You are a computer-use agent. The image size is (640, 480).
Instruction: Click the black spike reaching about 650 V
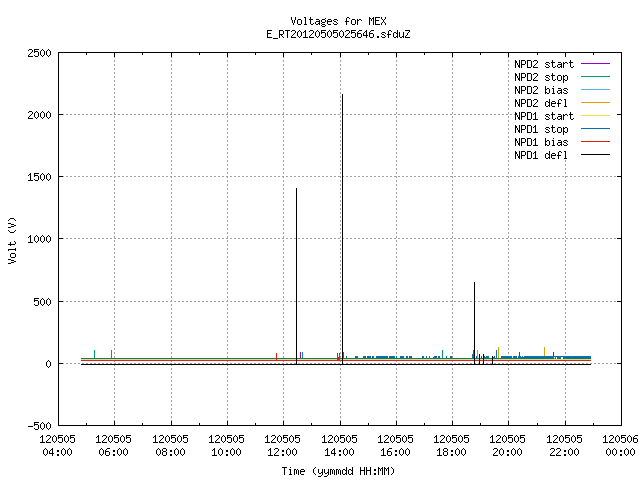(x=474, y=323)
